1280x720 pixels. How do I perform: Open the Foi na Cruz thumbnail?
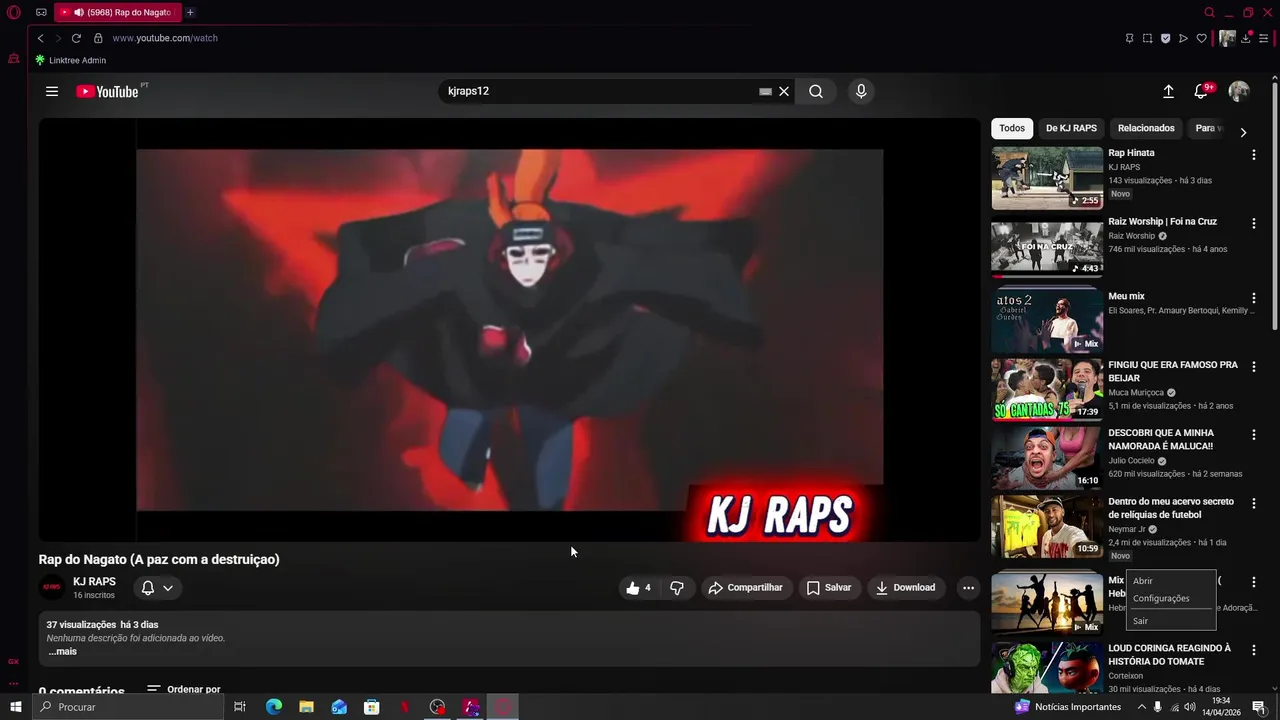[1047, 247]
